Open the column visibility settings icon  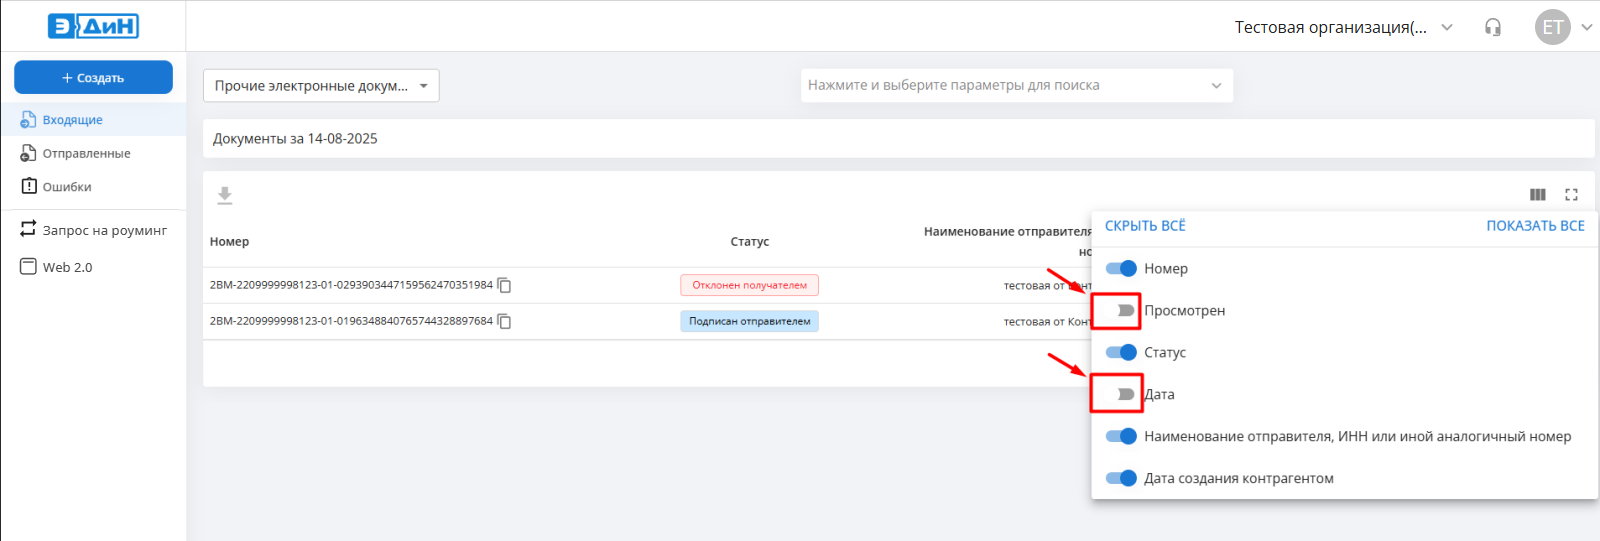[1537, 195]
